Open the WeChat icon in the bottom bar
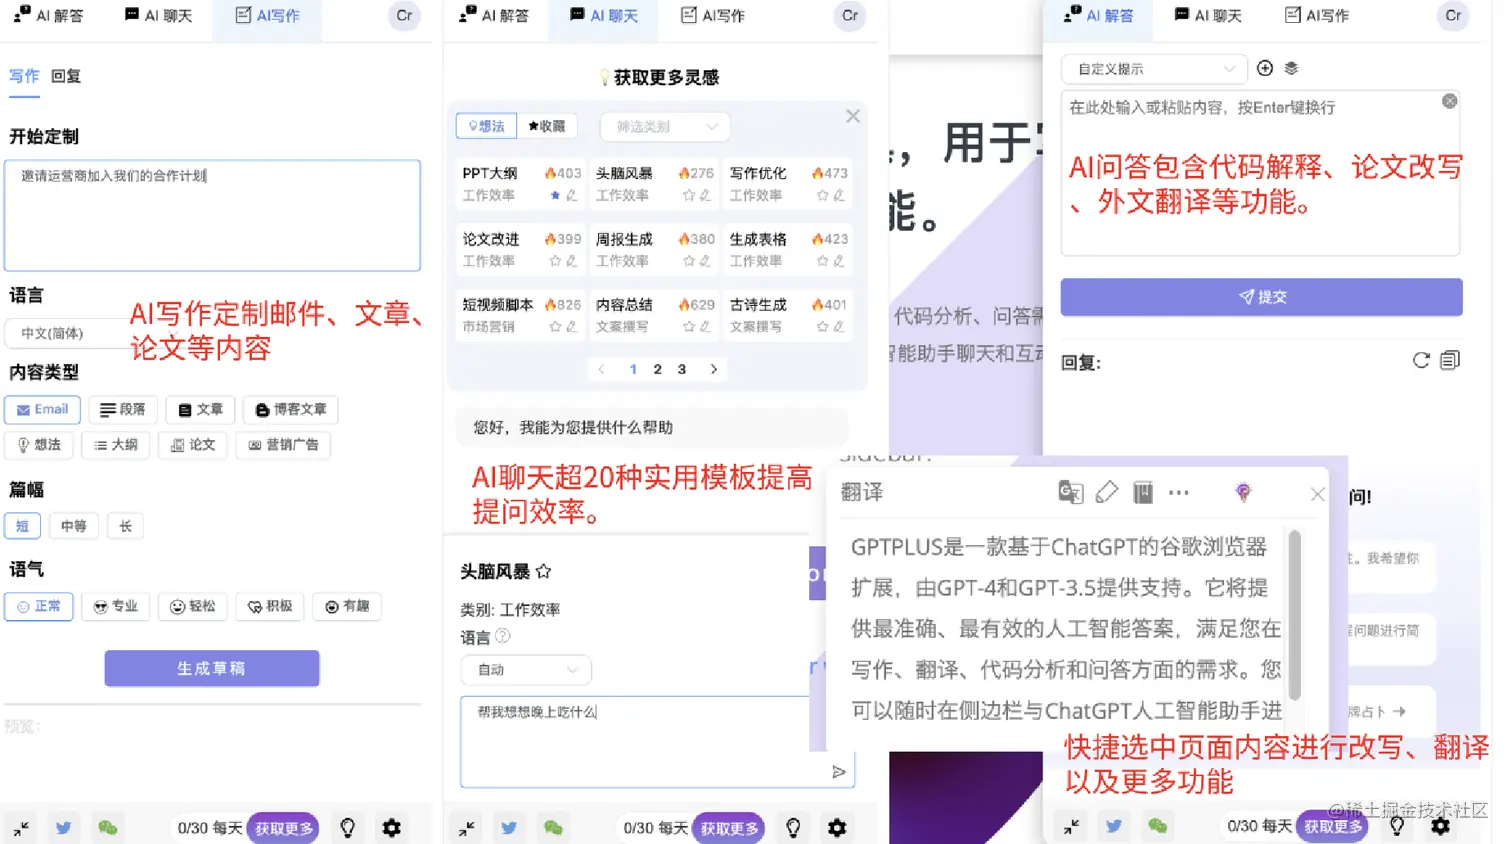 (x=108, y=827)
